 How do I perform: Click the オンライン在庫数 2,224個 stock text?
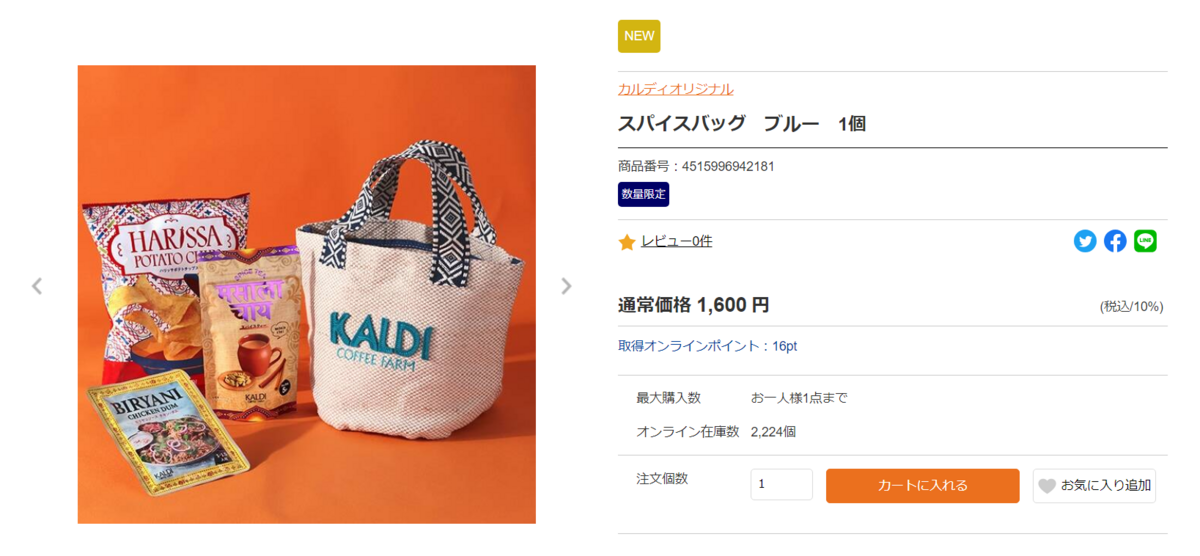[716, 432]
